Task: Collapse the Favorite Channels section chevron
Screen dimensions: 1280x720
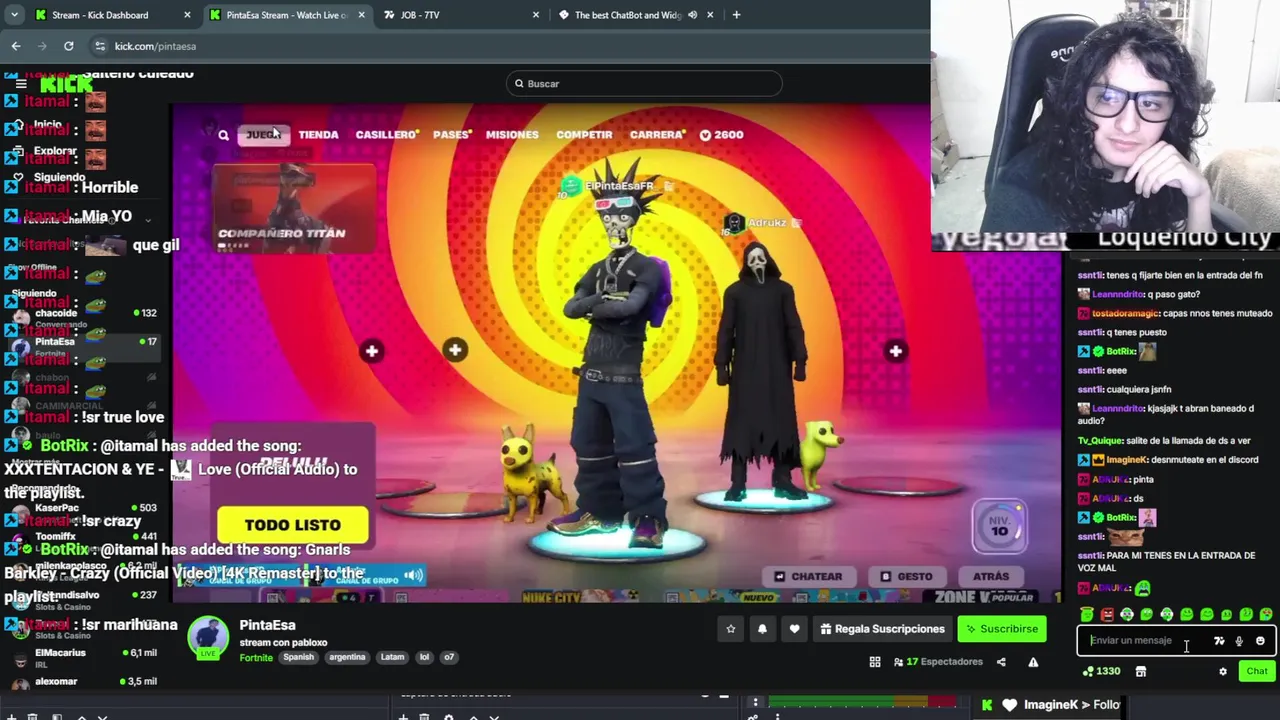Action: pos(148,219)
